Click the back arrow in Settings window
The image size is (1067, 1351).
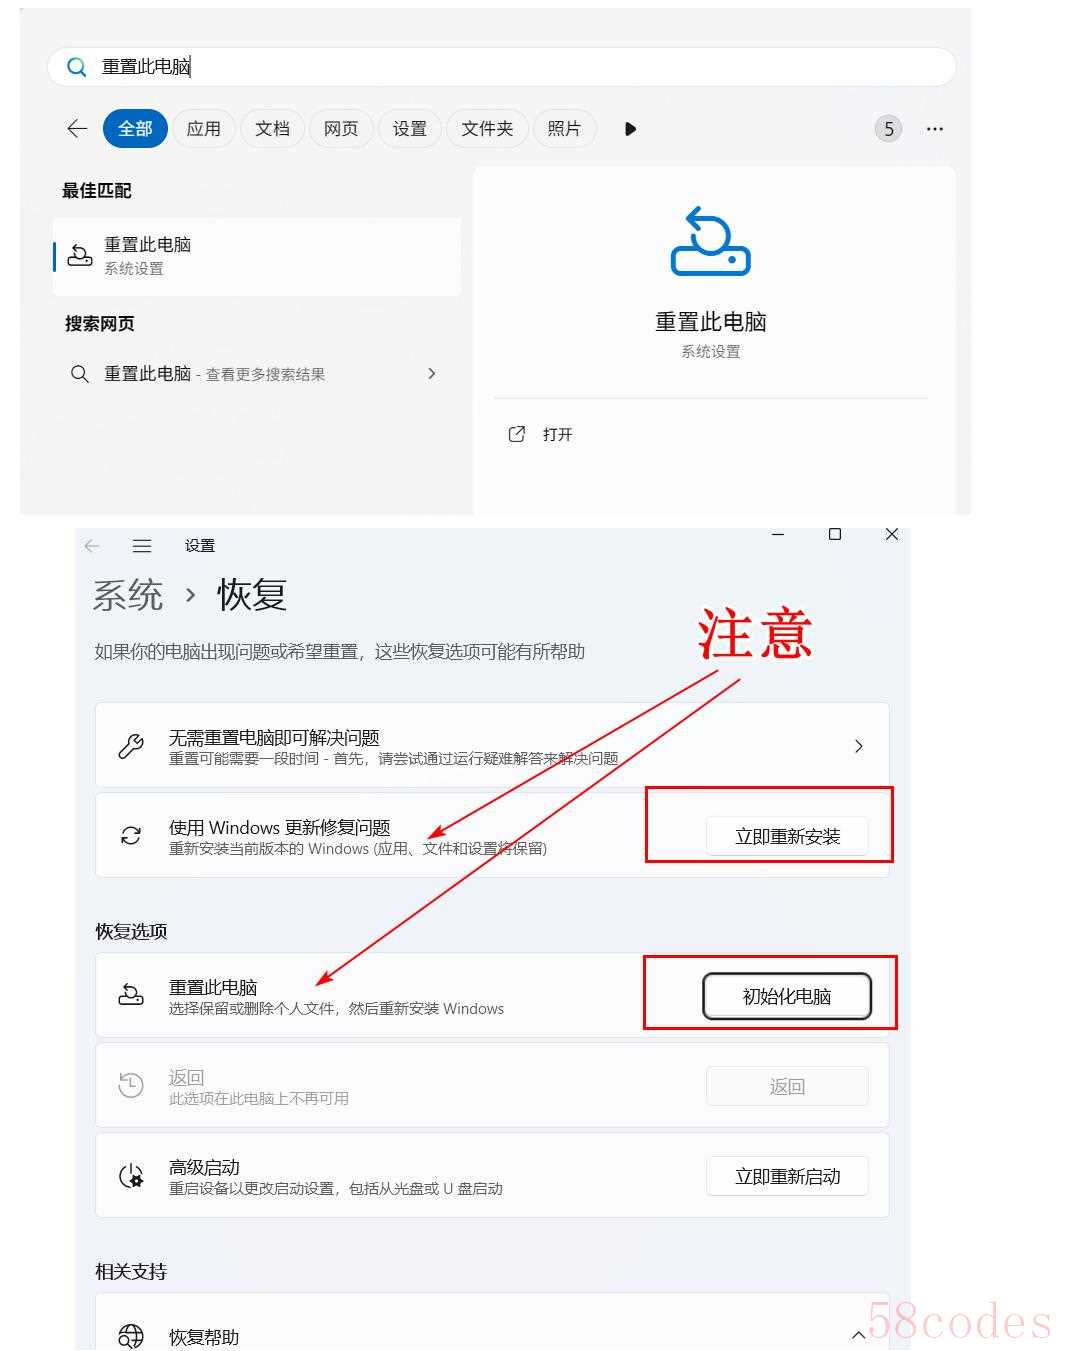(x=92, y=546)
